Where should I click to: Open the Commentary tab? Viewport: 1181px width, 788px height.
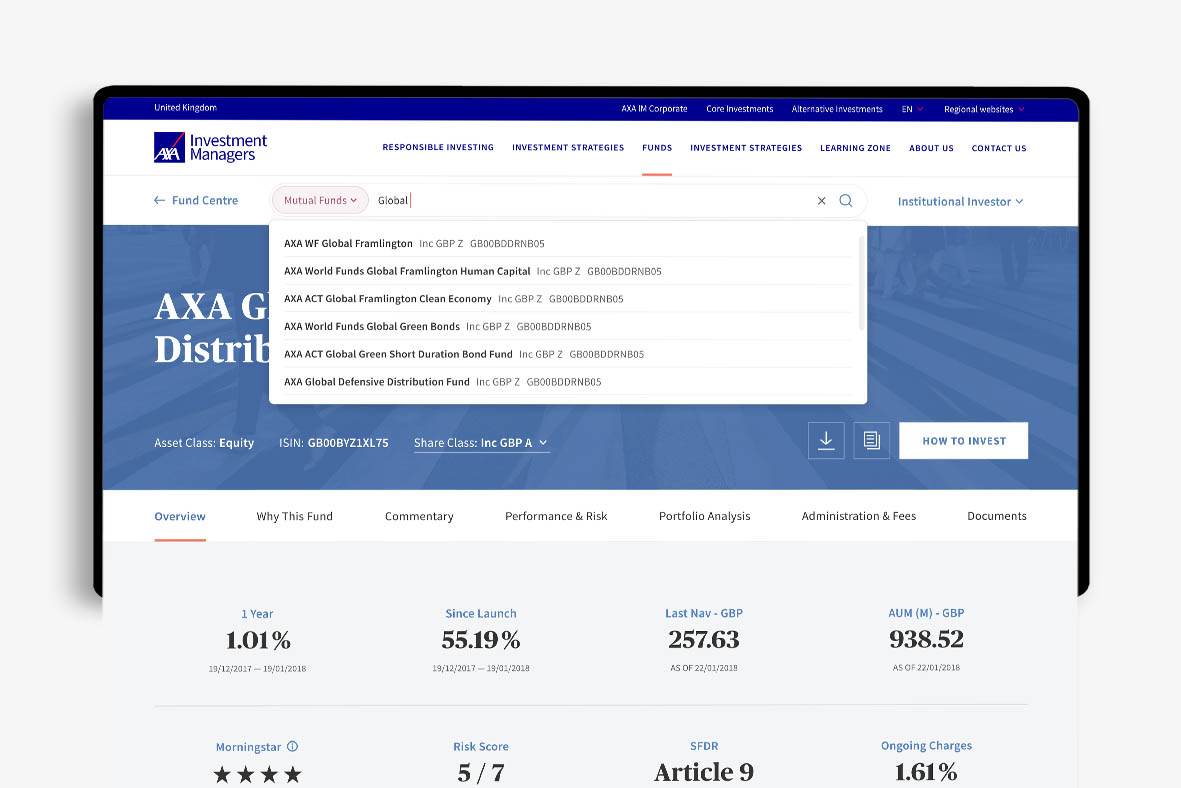pyautogui.click(x=419, y=516)
